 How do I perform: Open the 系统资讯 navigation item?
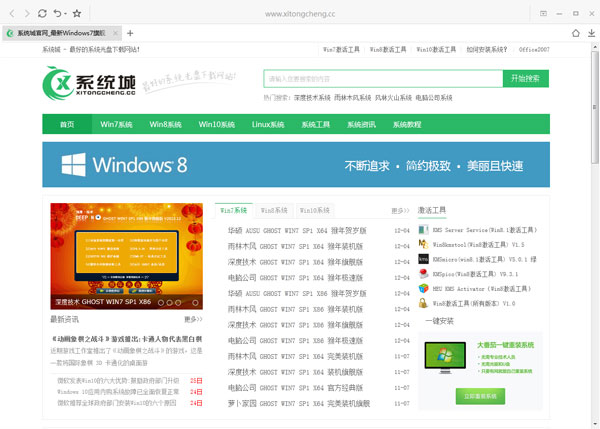pyautogui.click(x=361, y=124)
